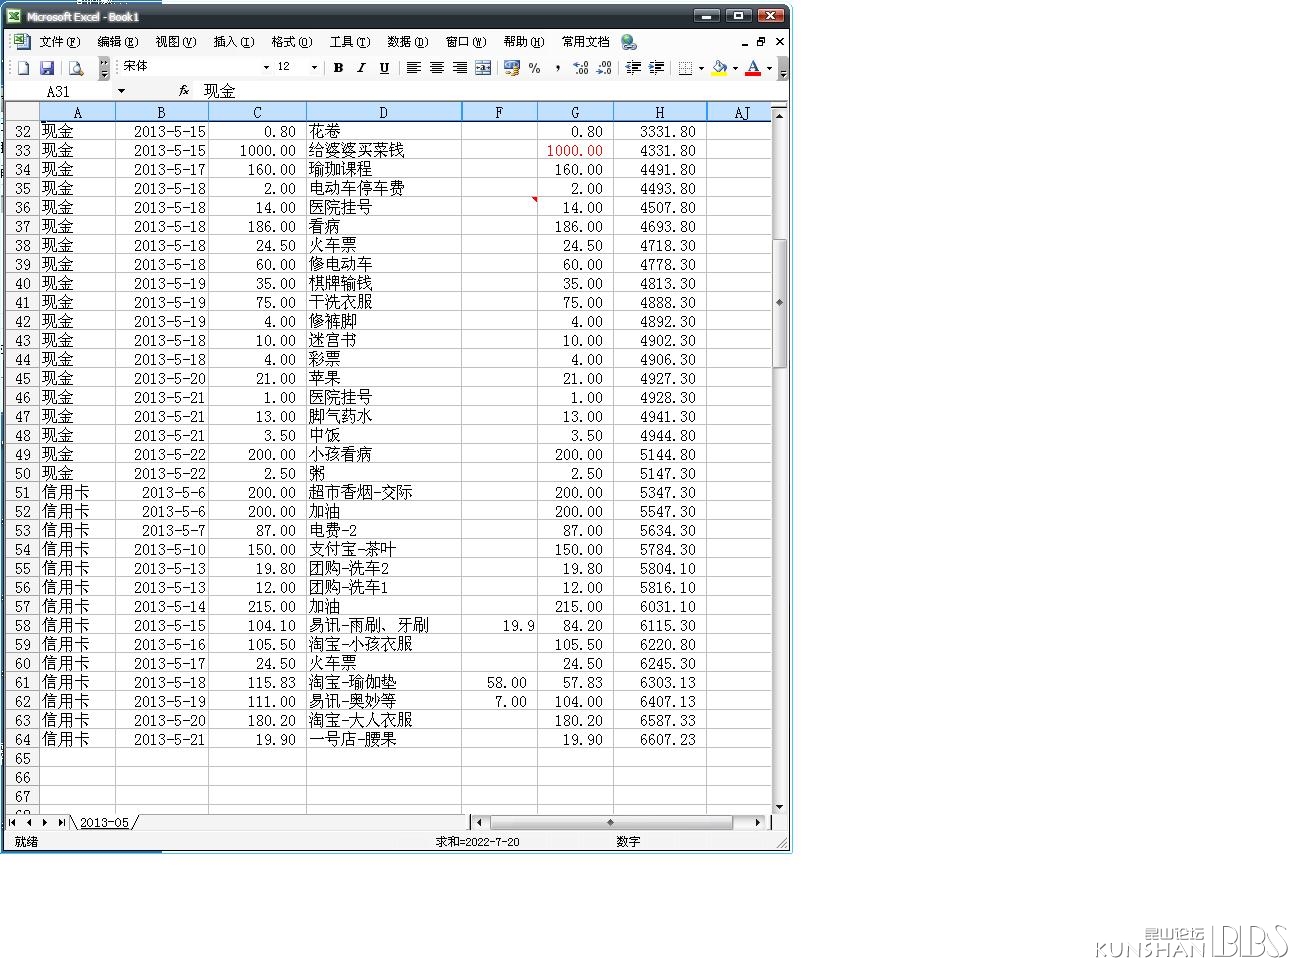This screenshot has height=968, width=1296.
Task: Apply yellow fill color
Action: coord(719,68)
